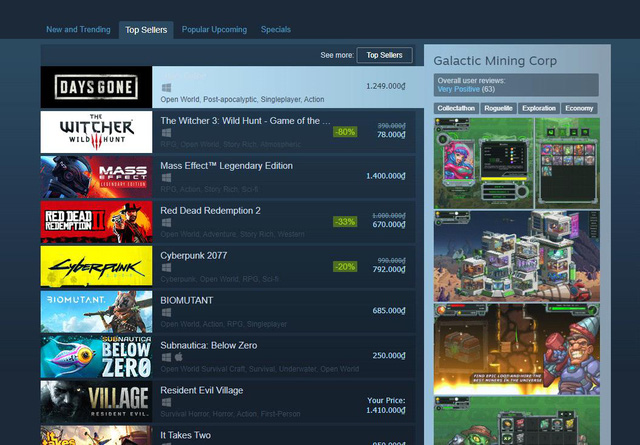
Task: Click Windows icon under Resident Evil Village
Action: (166, 402)
